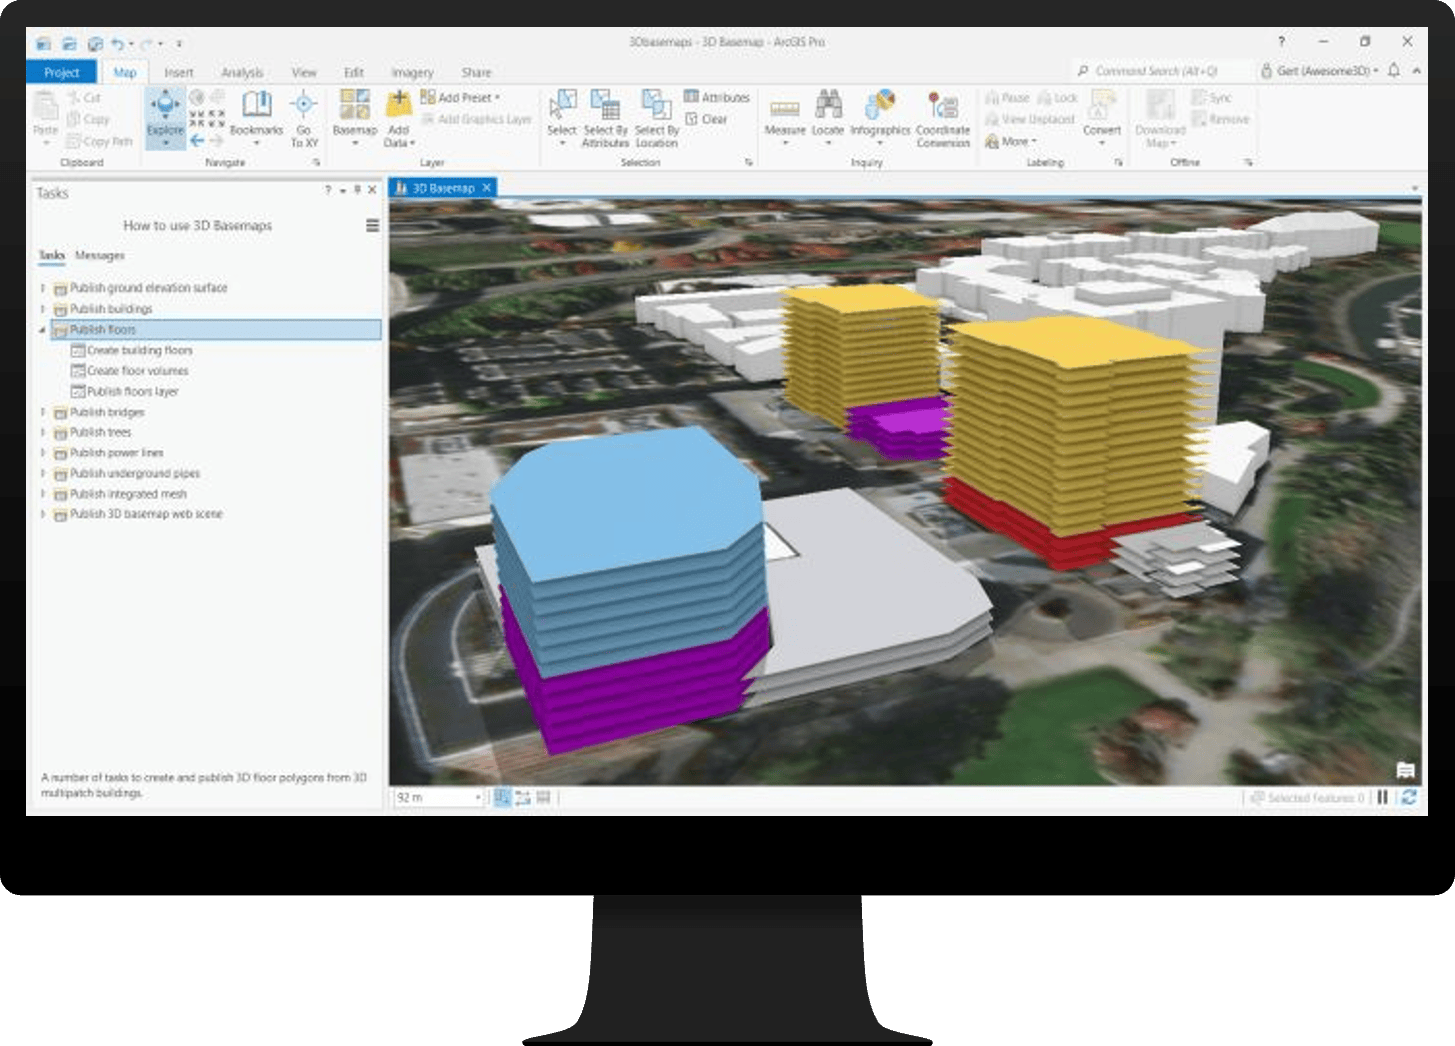Switch to the Messages tab in Tasks pane

(x=100, y=256)
